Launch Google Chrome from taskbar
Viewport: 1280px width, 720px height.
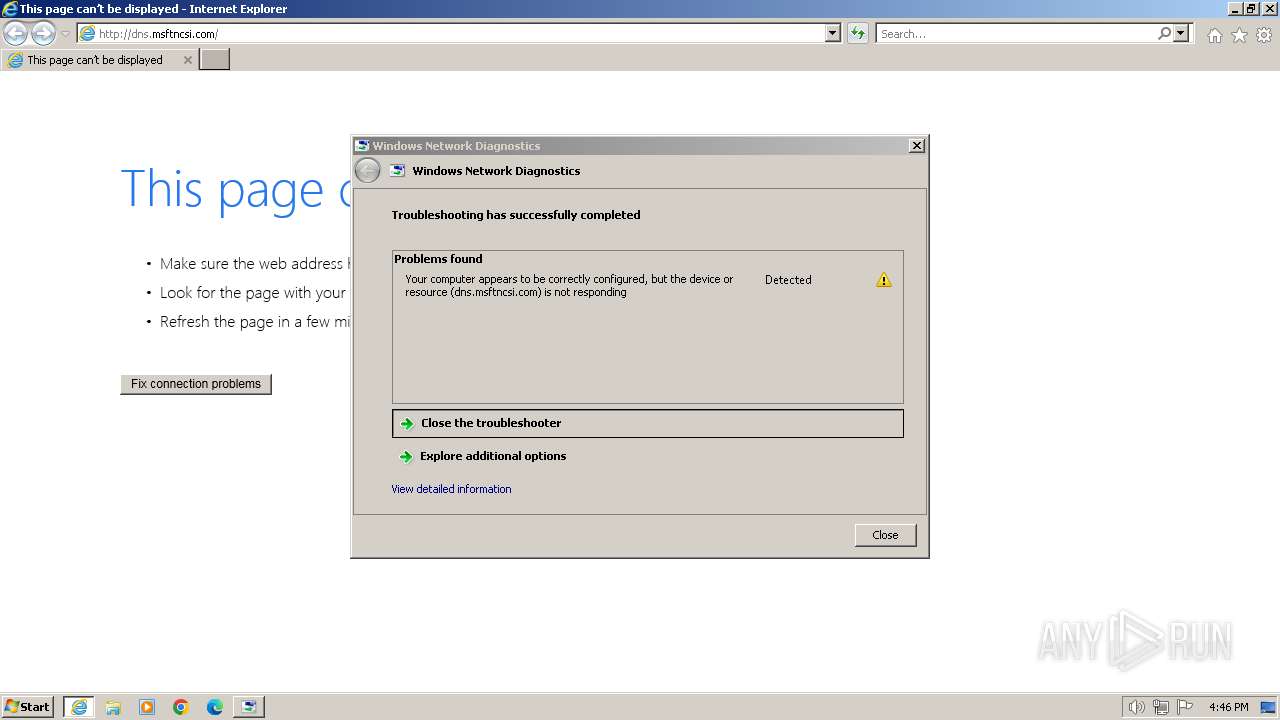(x=181, y=707)
